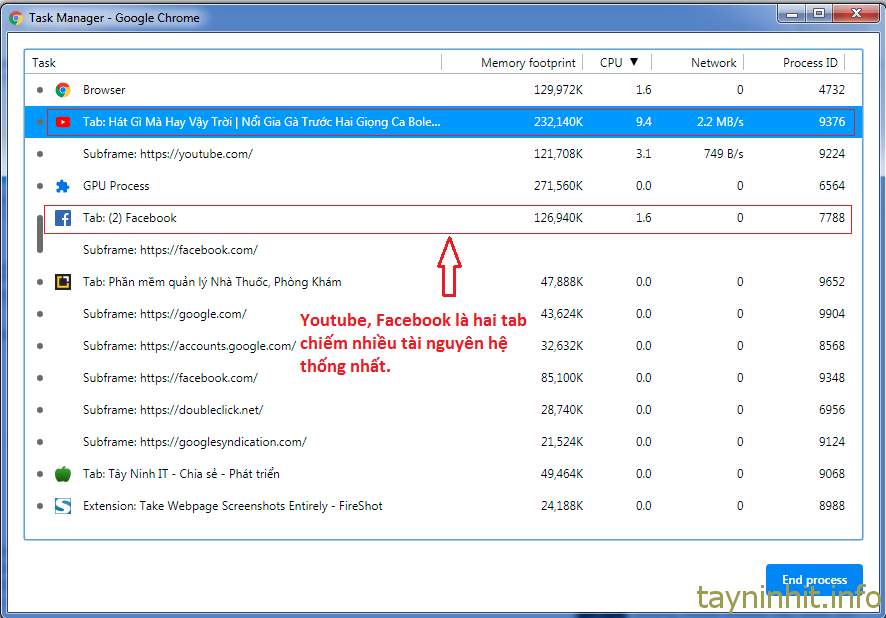886x618 pixels.
Task: Click the GPU Process puzzle piece icon
Action: [63, 186]
